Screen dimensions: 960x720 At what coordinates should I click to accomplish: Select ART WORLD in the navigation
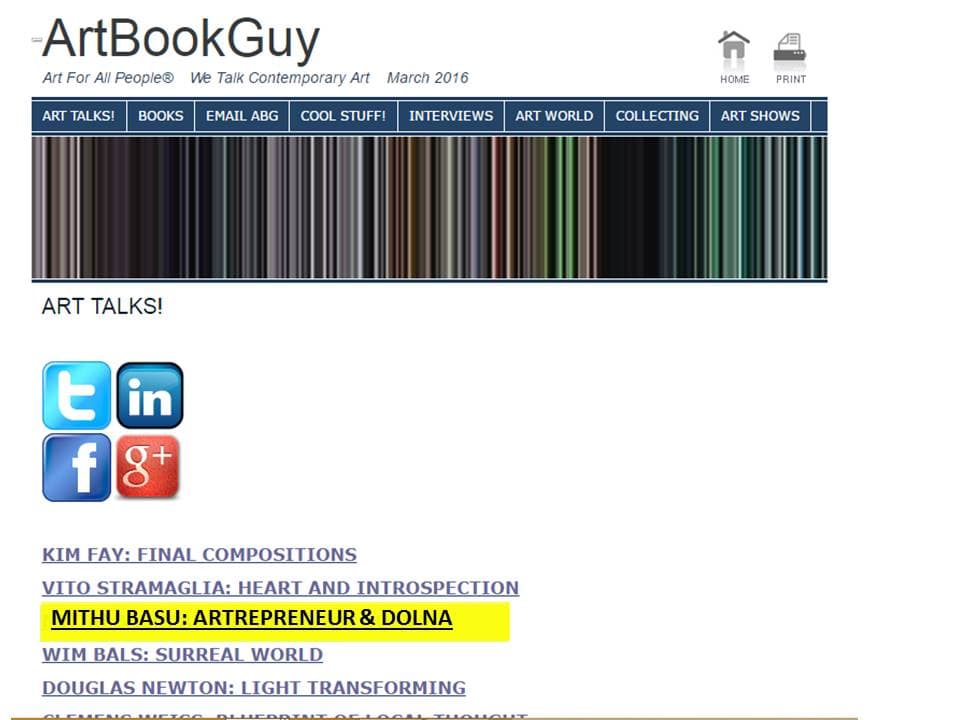point(554,116)
